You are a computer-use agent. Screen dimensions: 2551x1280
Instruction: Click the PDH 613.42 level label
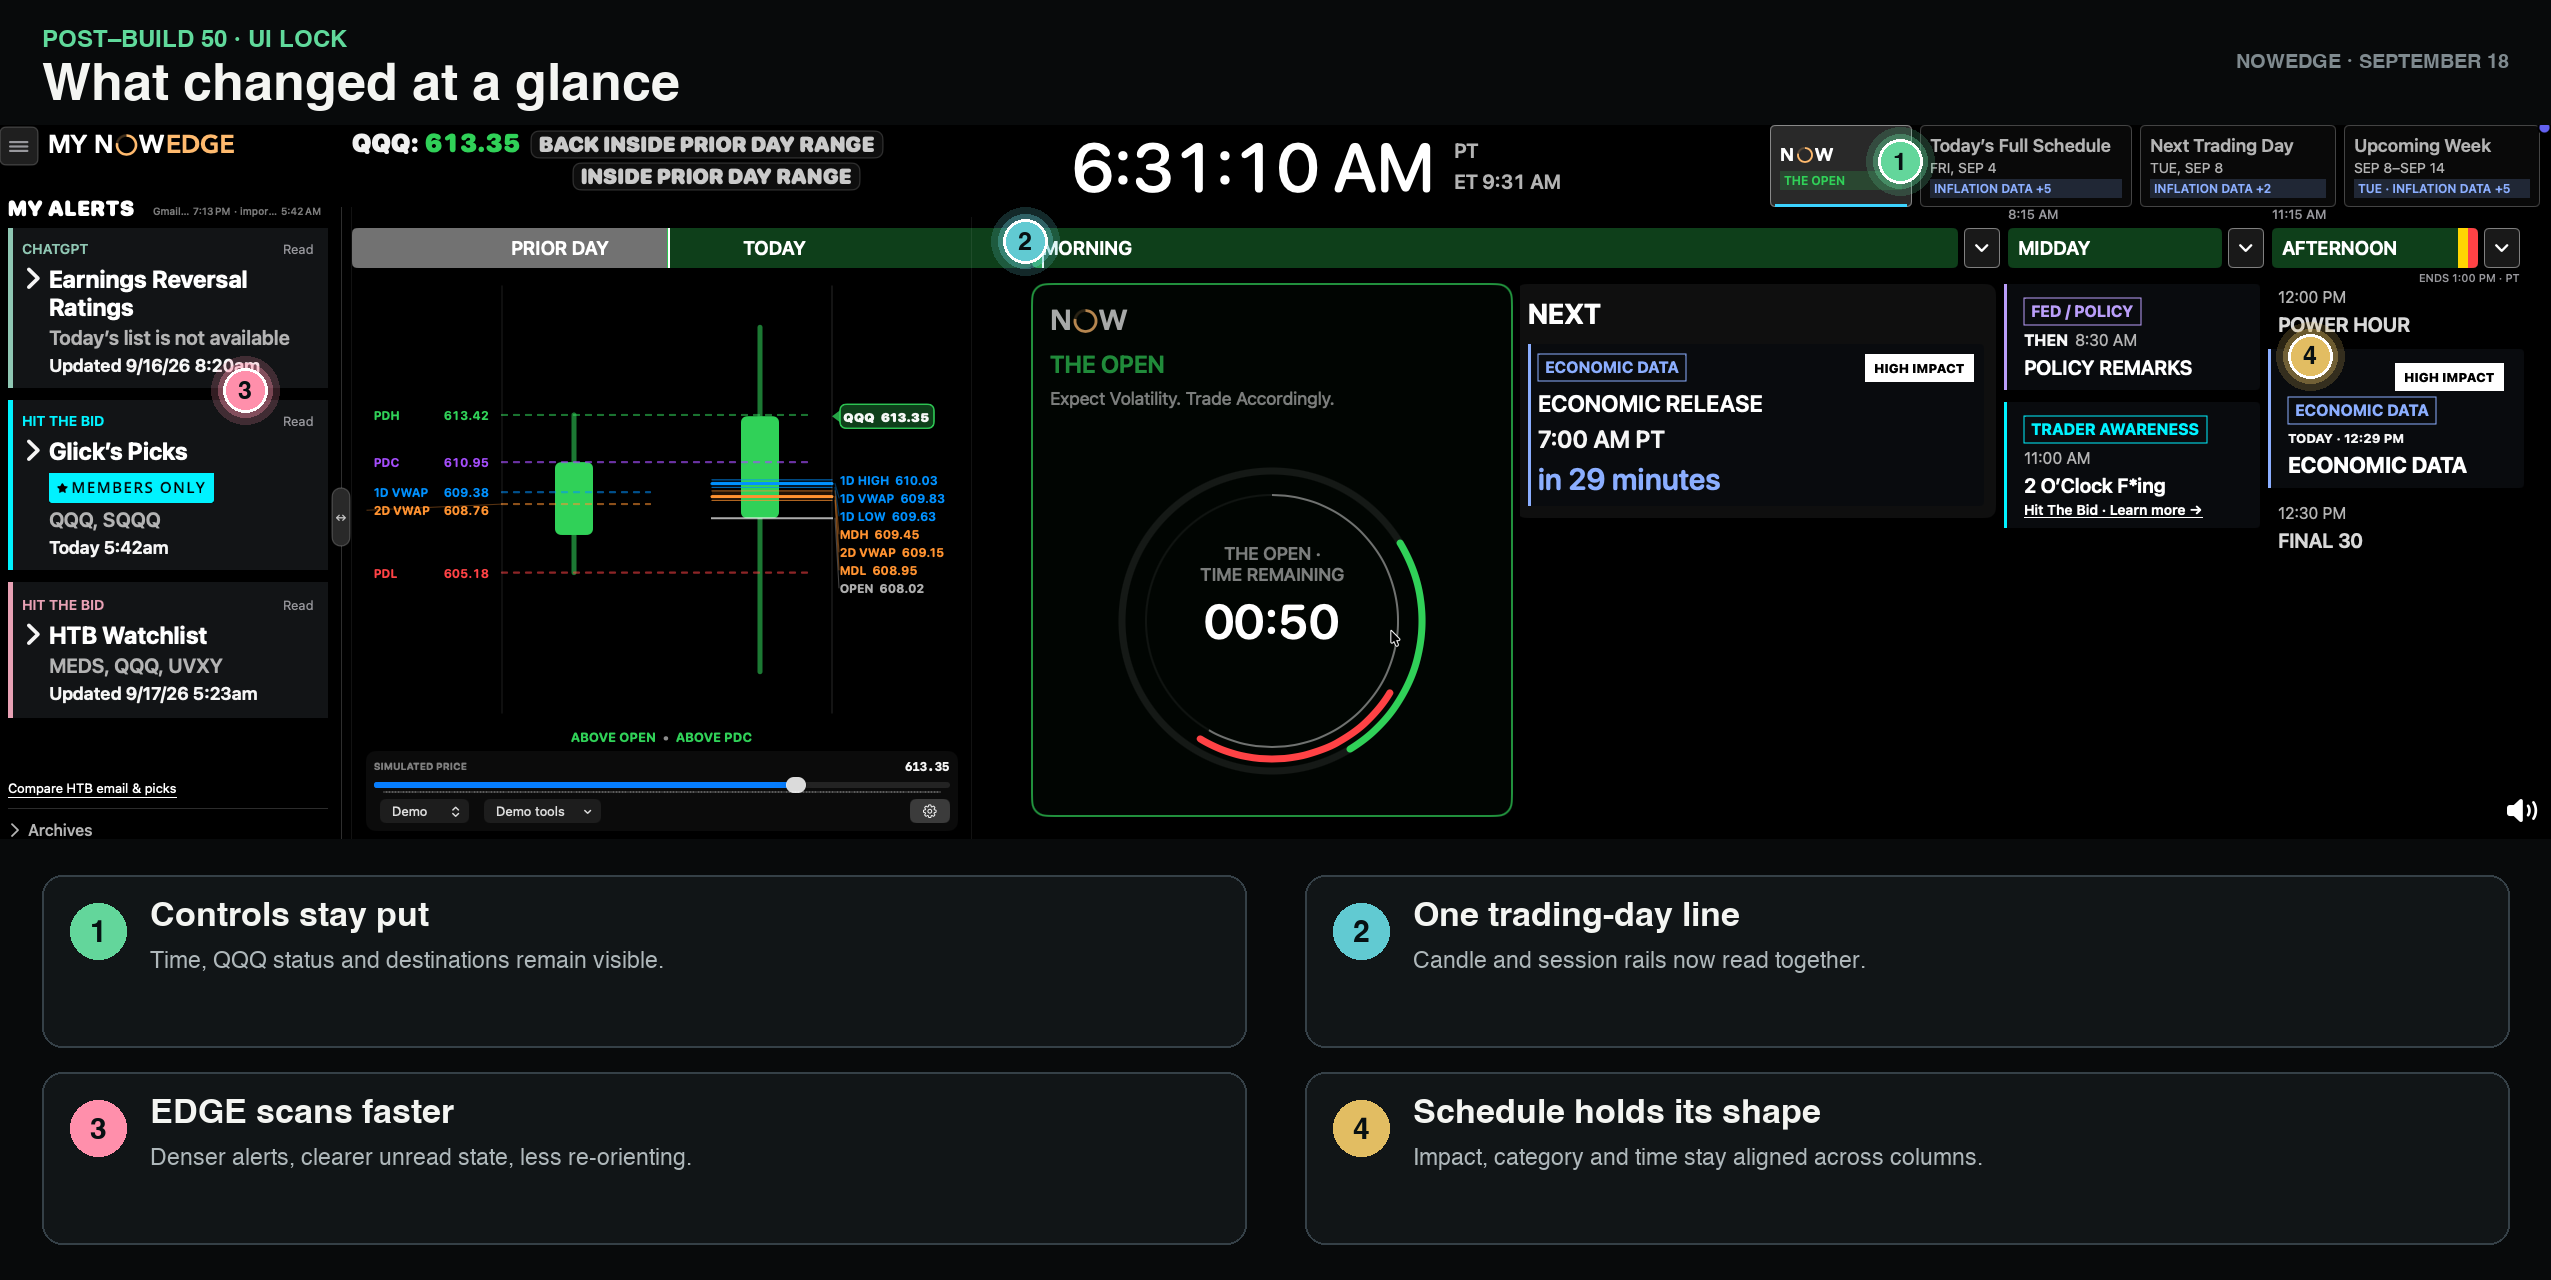431,416
